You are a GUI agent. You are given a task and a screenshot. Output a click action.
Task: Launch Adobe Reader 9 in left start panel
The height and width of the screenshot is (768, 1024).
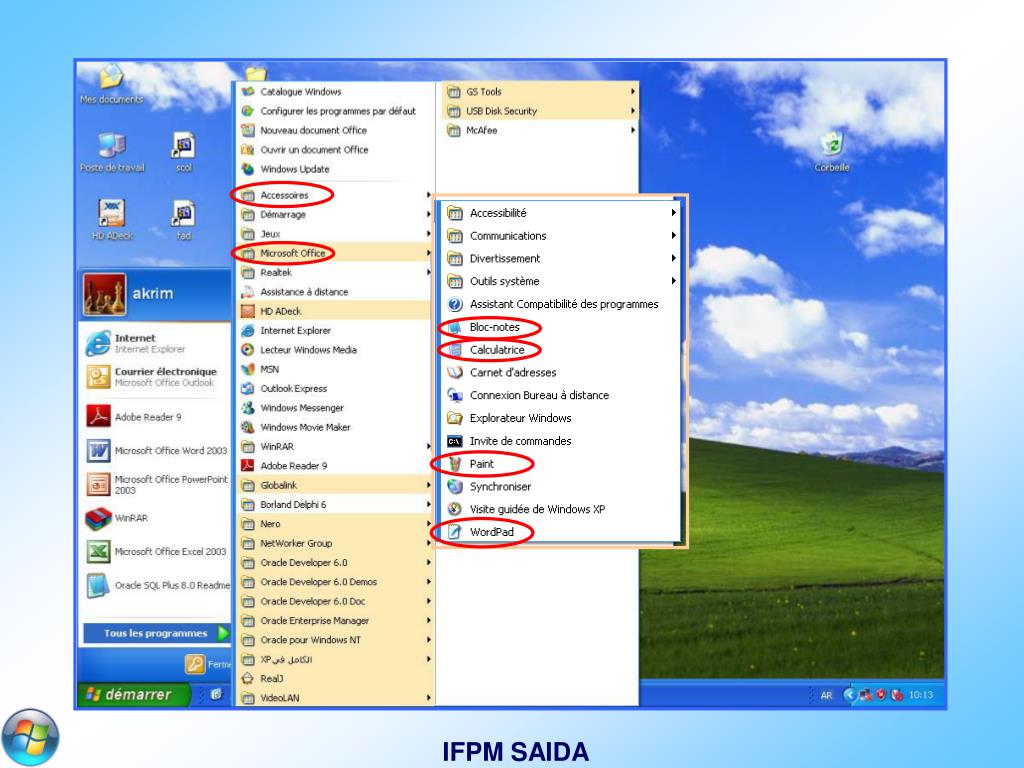[x=154, y=417]
